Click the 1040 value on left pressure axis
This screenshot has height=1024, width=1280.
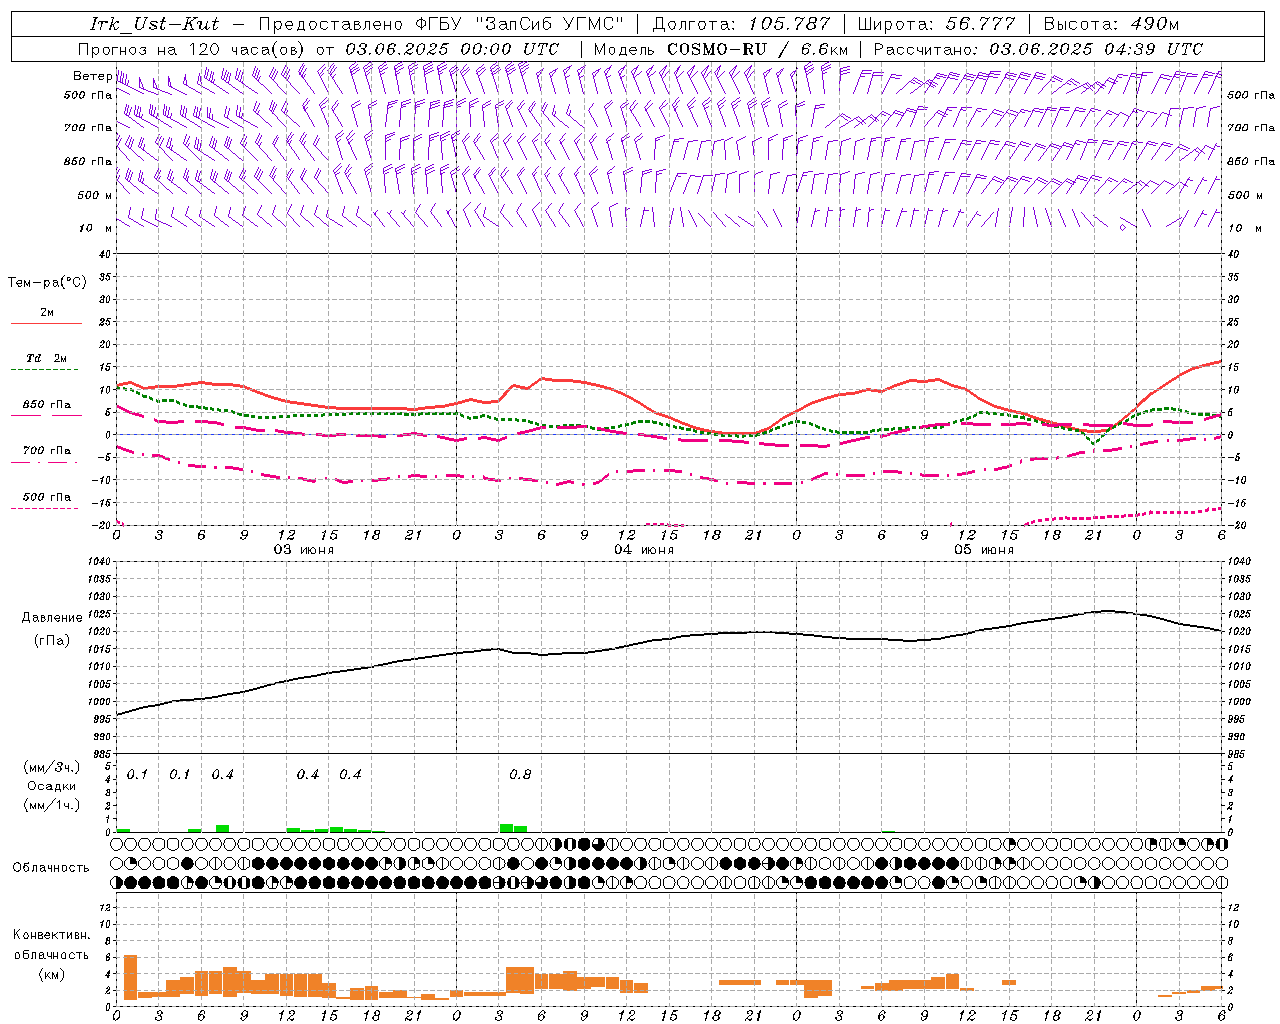[x=99, y=562]
